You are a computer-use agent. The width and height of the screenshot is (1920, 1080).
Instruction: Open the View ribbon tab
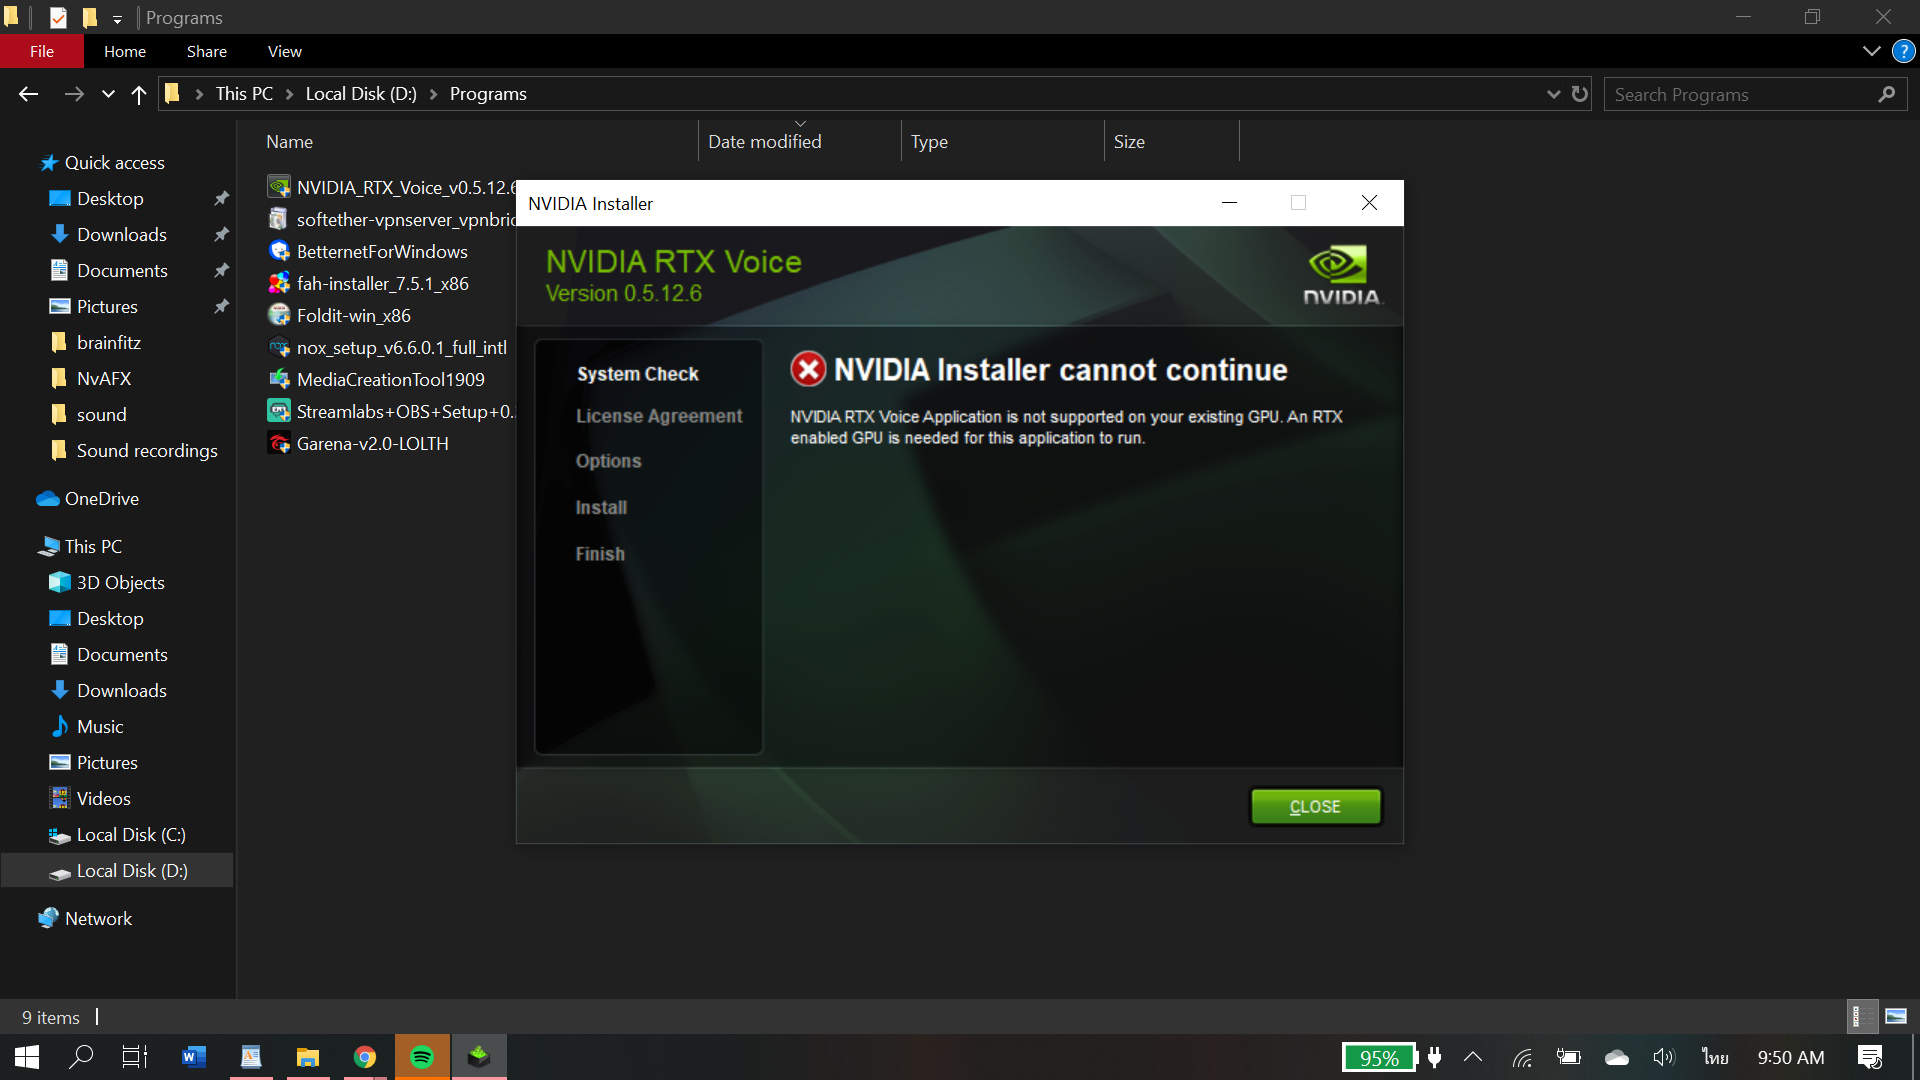(x=284, y=51)
